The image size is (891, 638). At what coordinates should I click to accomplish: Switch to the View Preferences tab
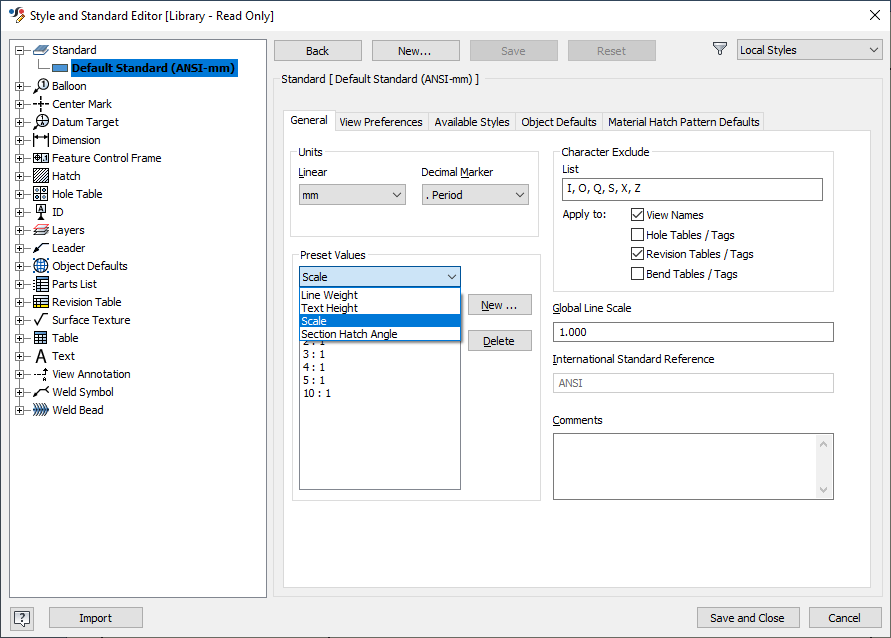point(381,122)
